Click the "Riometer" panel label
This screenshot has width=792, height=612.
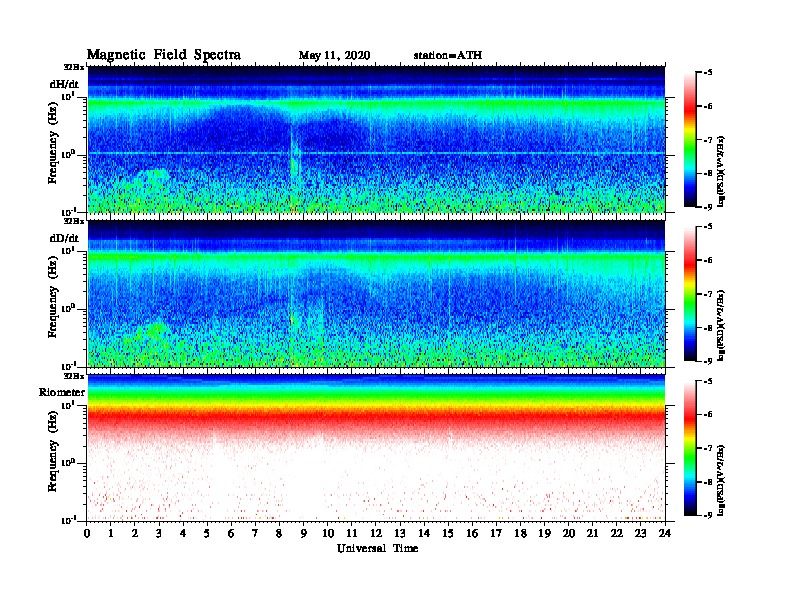[62, 392]
